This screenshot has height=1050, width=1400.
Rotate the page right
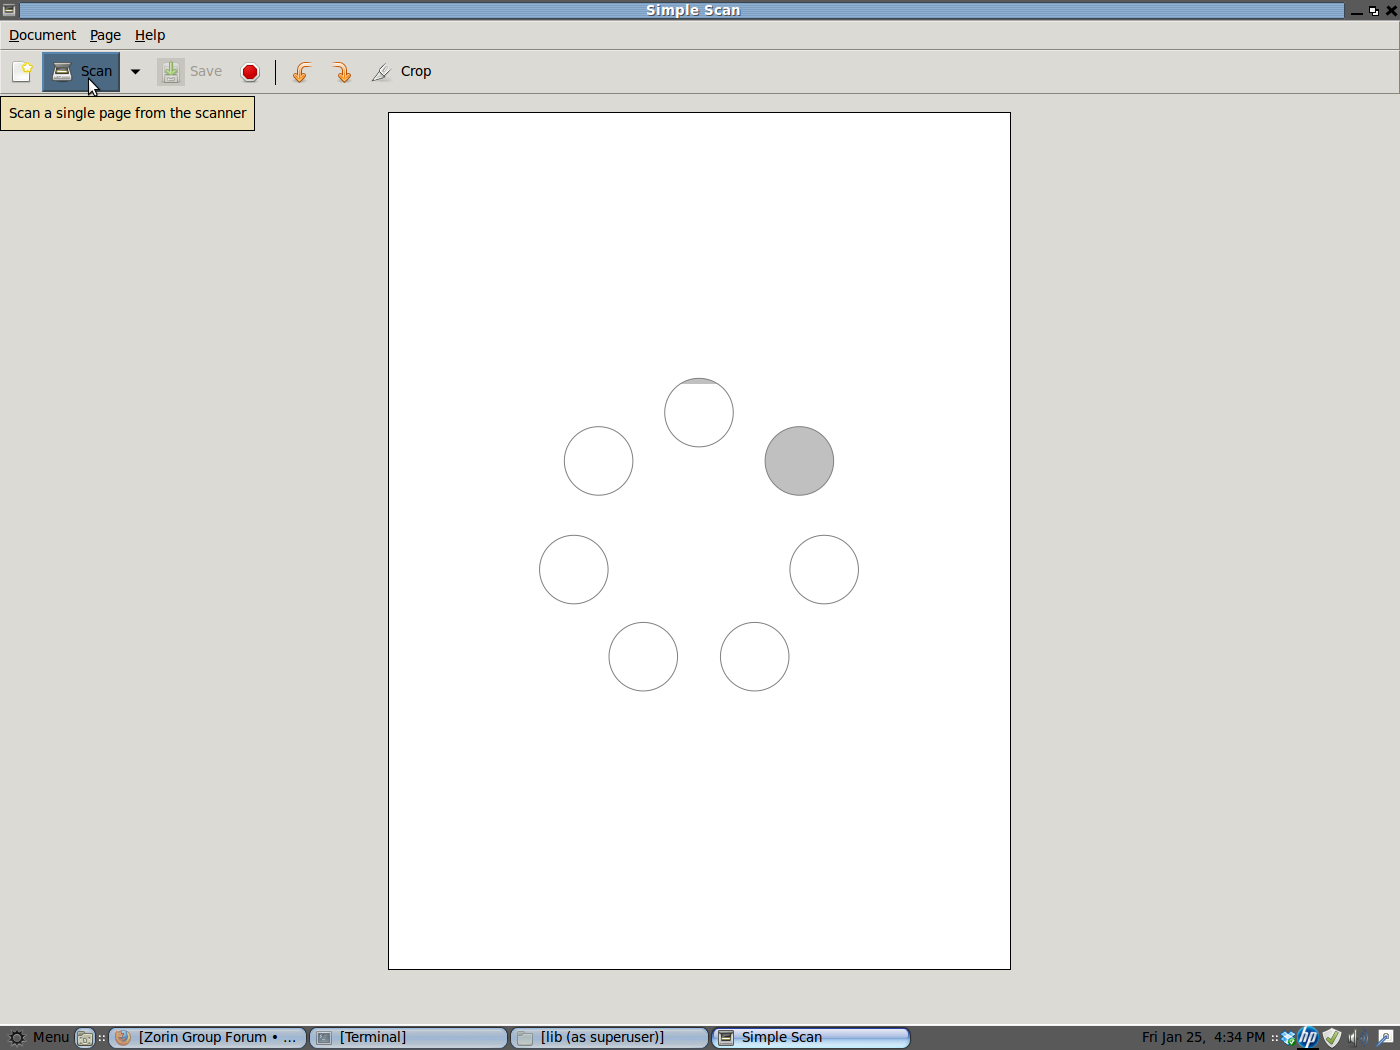(341, 72)
